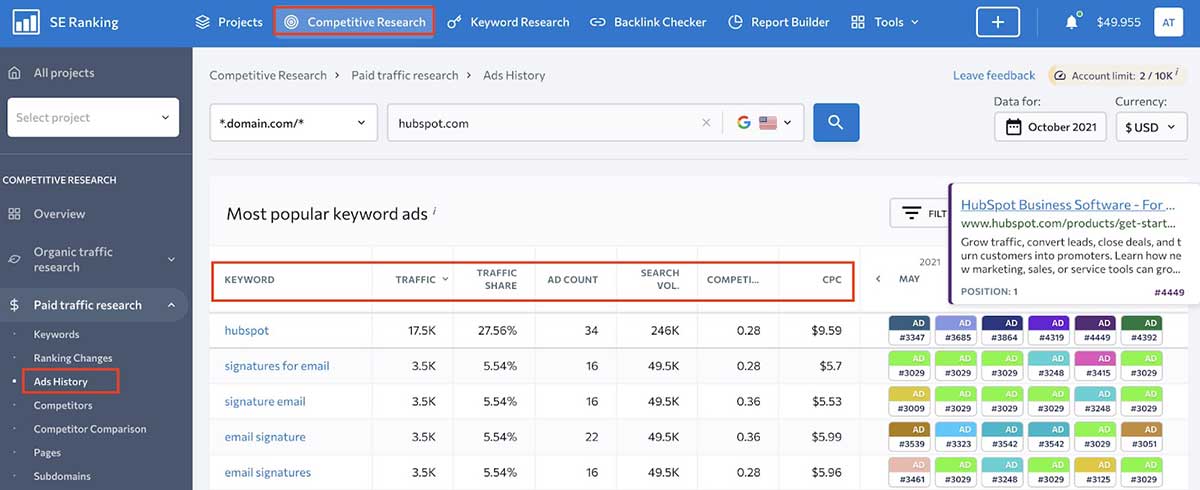This screenshot has height=490, width=1200.
Task: Open the Select project dropdown
Action: (93, 117)
